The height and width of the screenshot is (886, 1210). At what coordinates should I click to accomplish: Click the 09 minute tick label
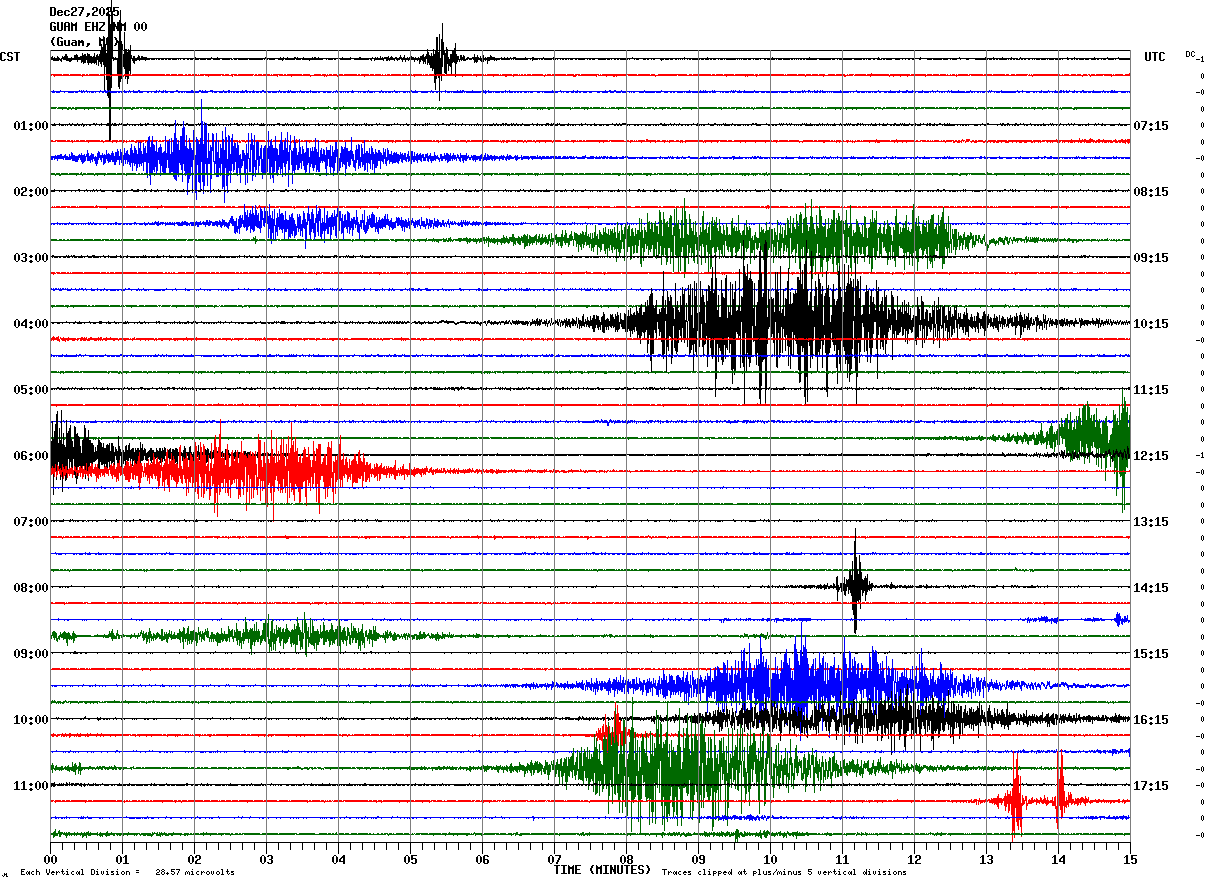coord(698,859)
